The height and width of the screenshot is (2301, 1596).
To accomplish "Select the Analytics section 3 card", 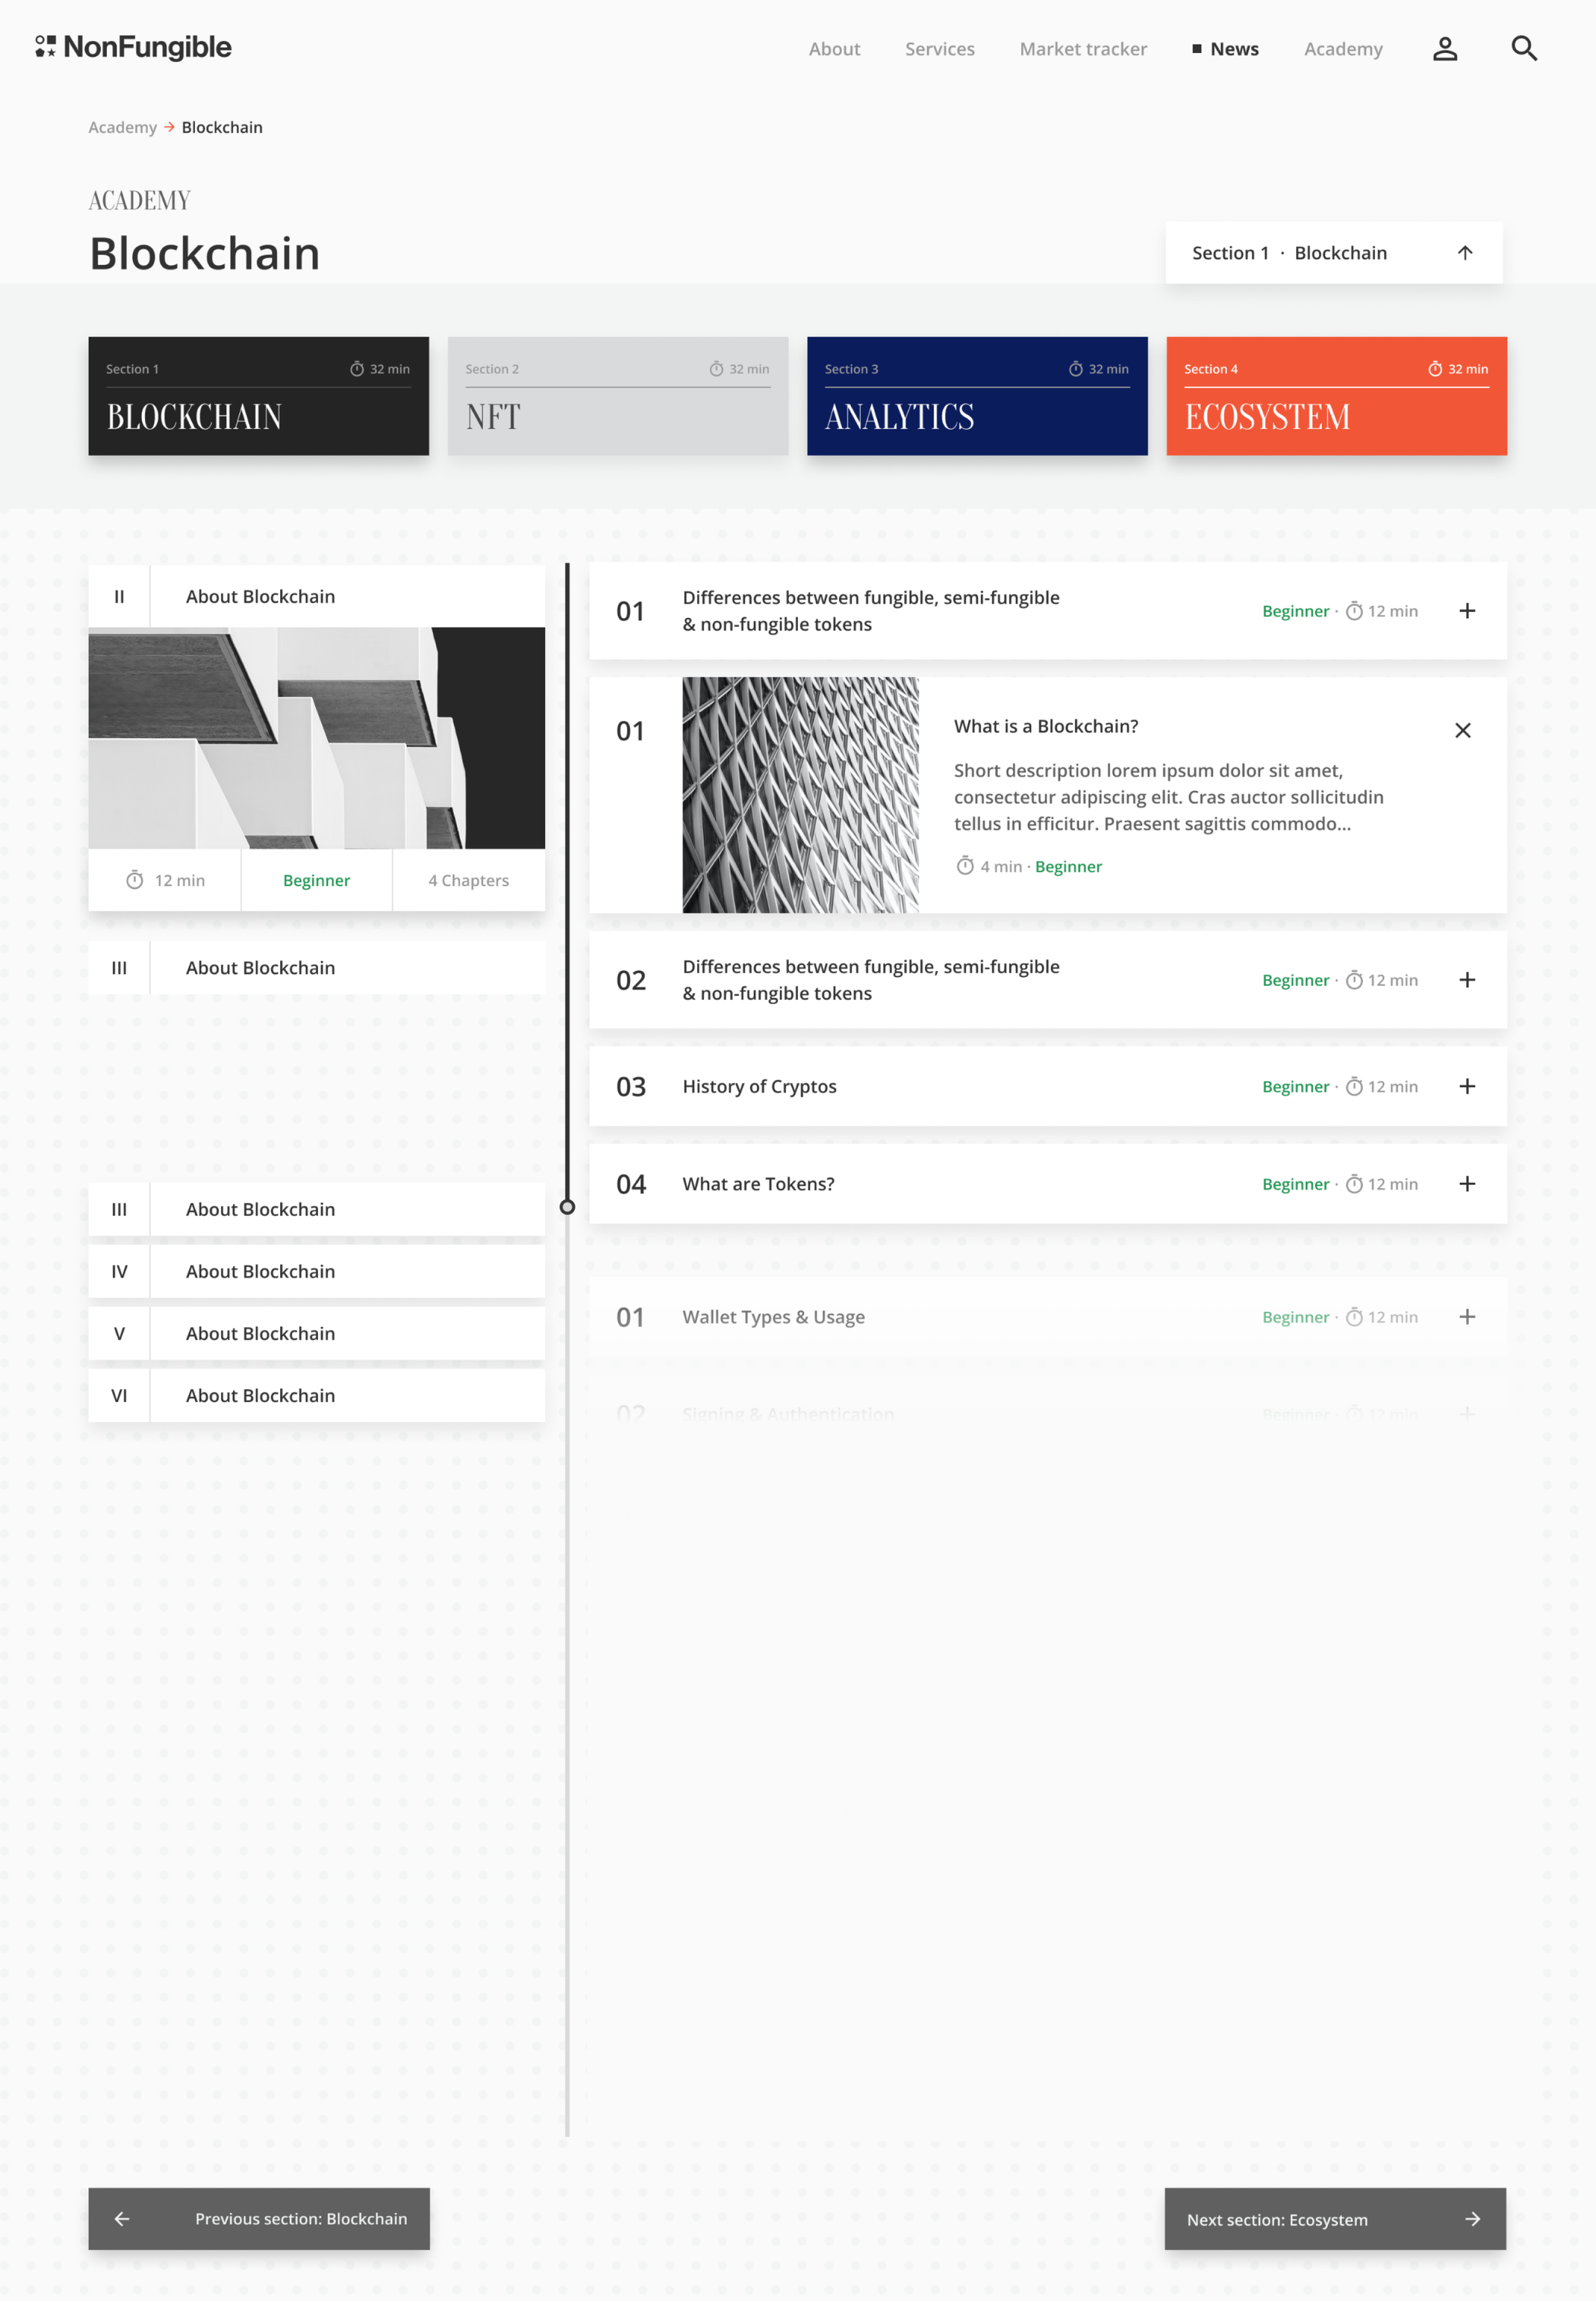I will 976,396.
